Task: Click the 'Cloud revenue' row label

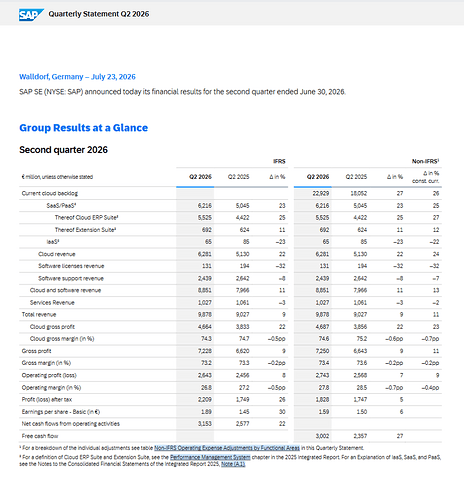Action: (x=57, y=254)
